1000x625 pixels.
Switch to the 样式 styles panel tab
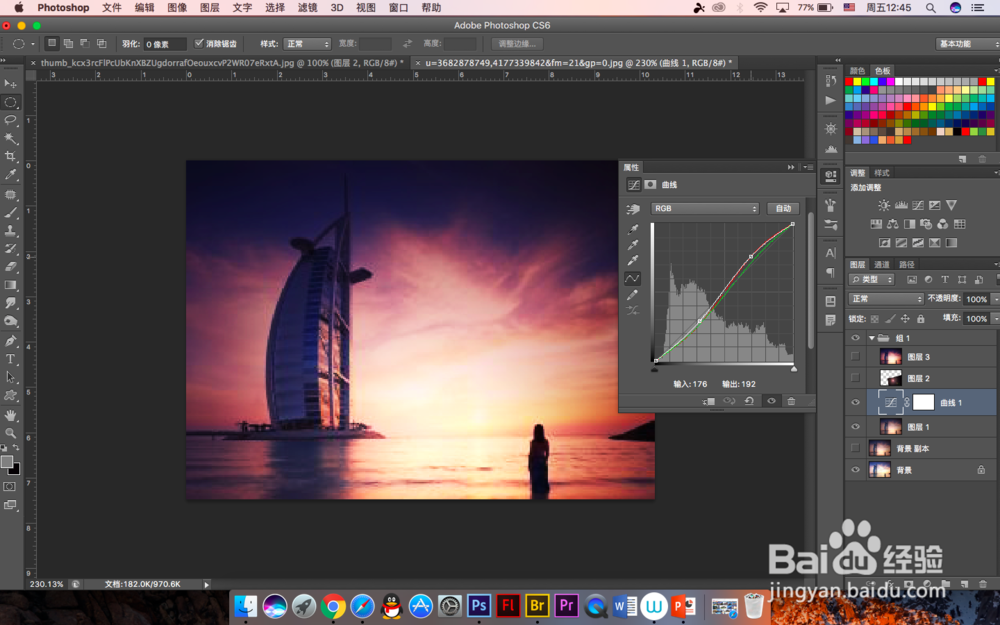[x=882, y=173]
